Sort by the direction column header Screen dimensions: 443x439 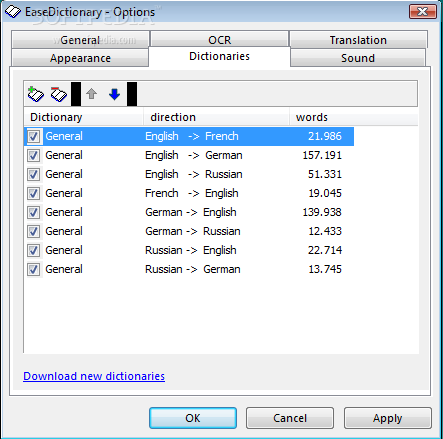216,117
